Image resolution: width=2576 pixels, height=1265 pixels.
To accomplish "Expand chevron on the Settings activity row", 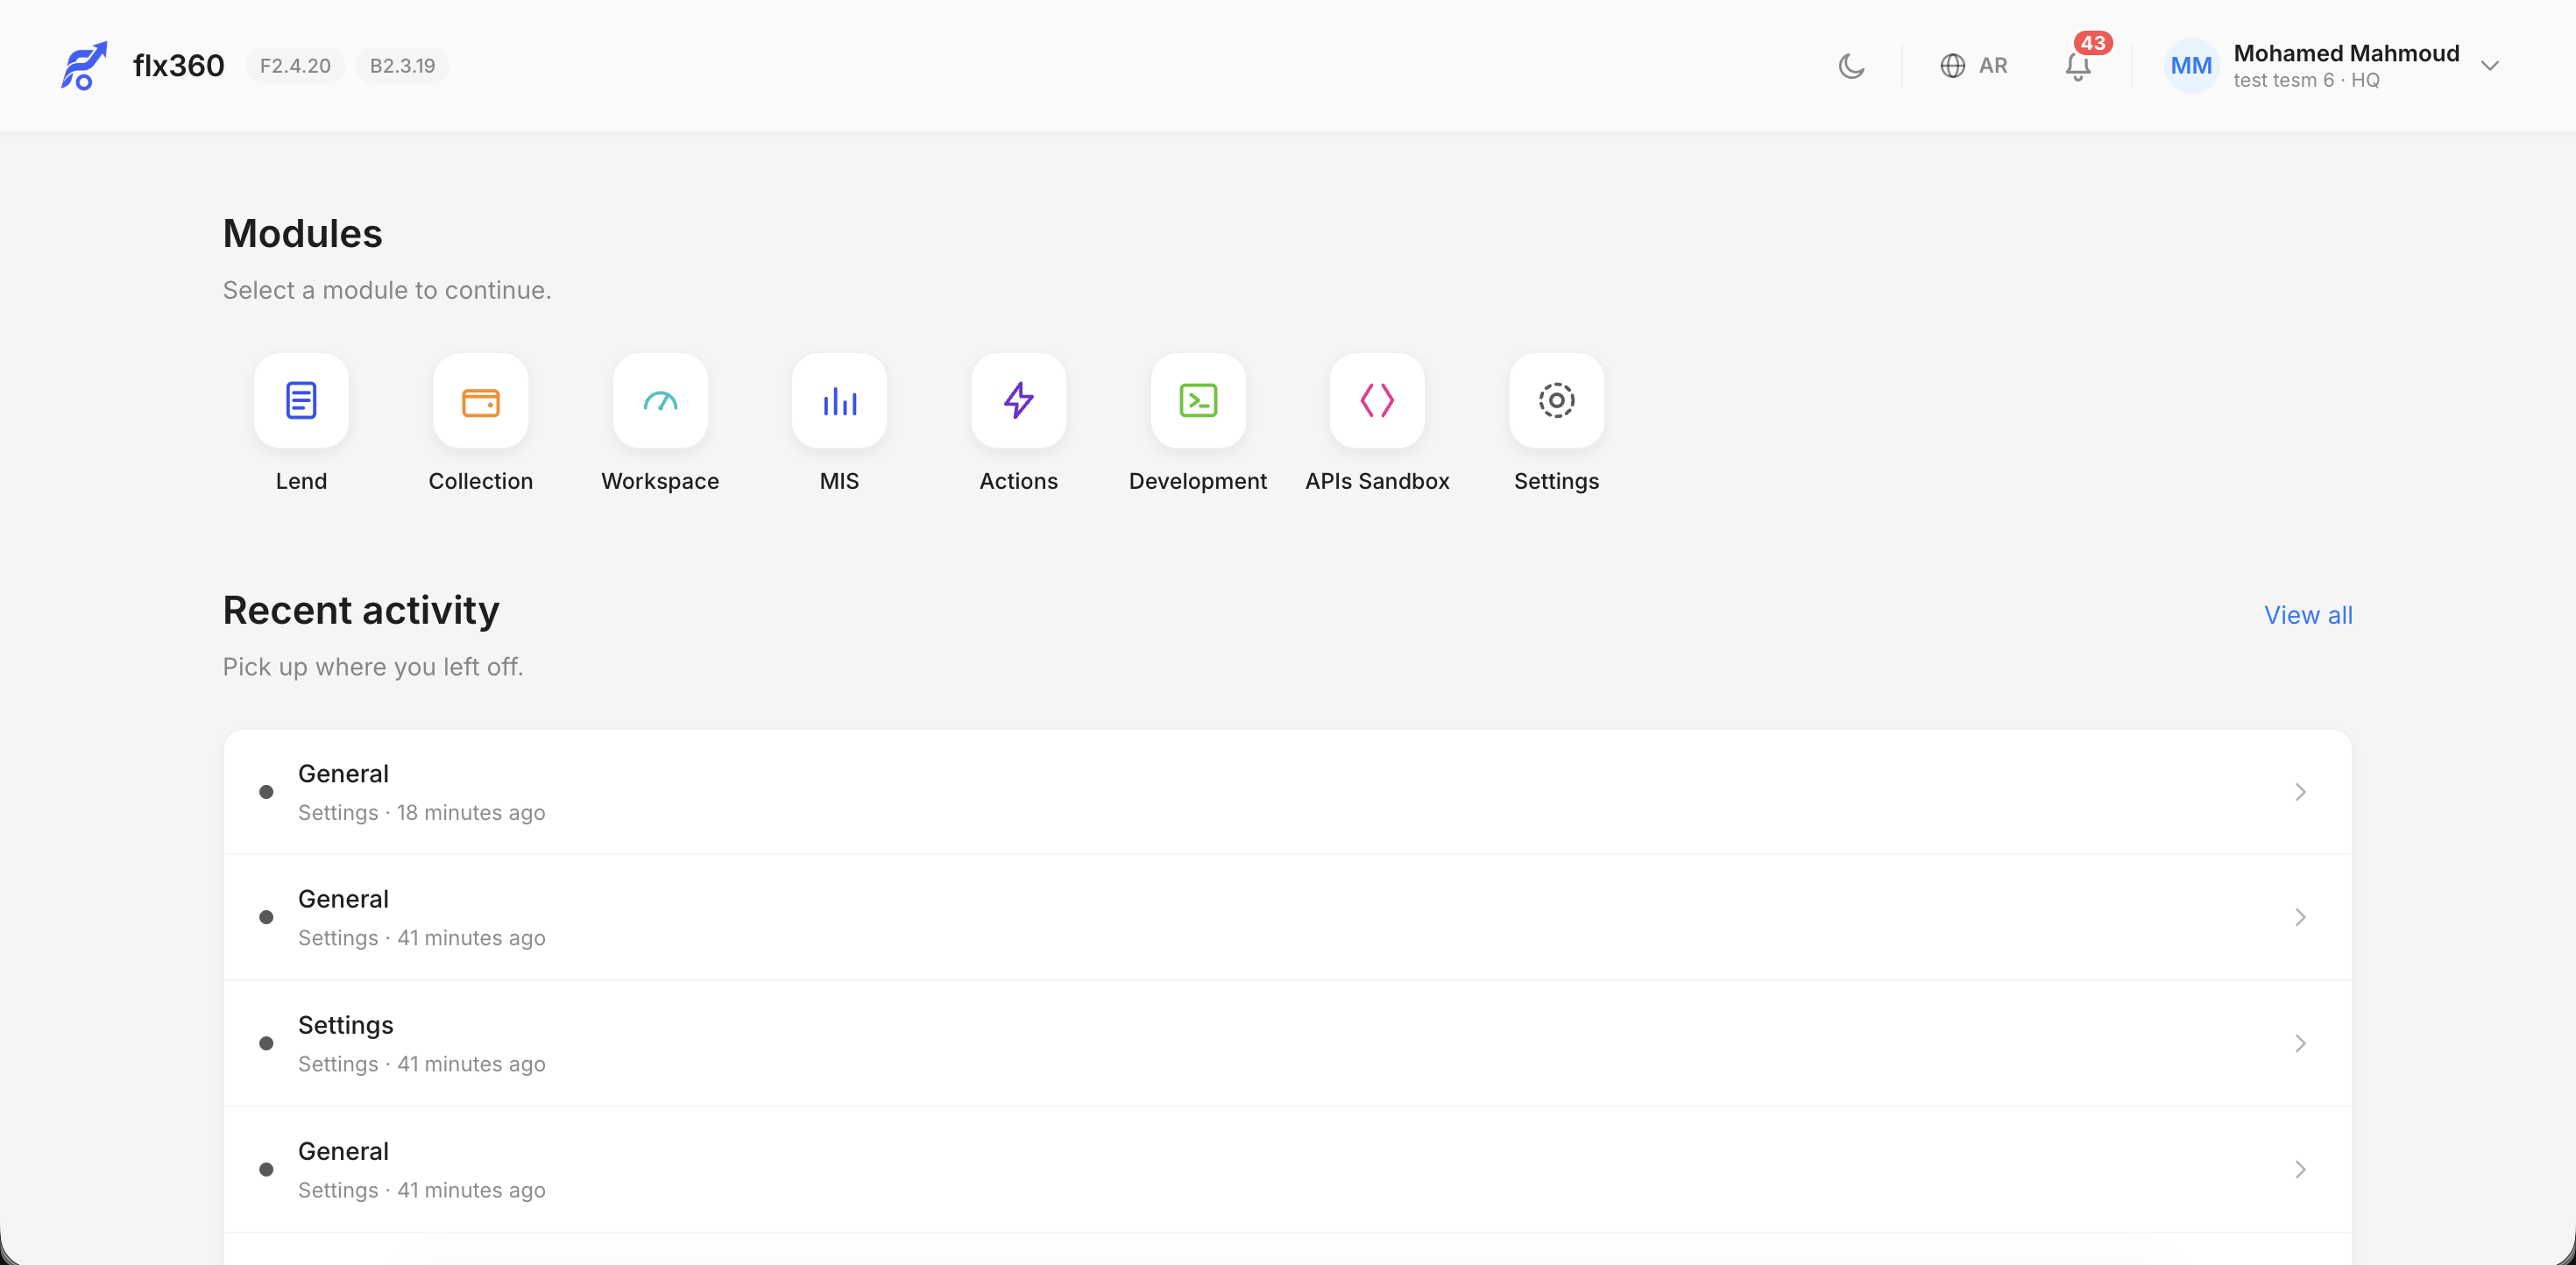I will (2300, 1043).
